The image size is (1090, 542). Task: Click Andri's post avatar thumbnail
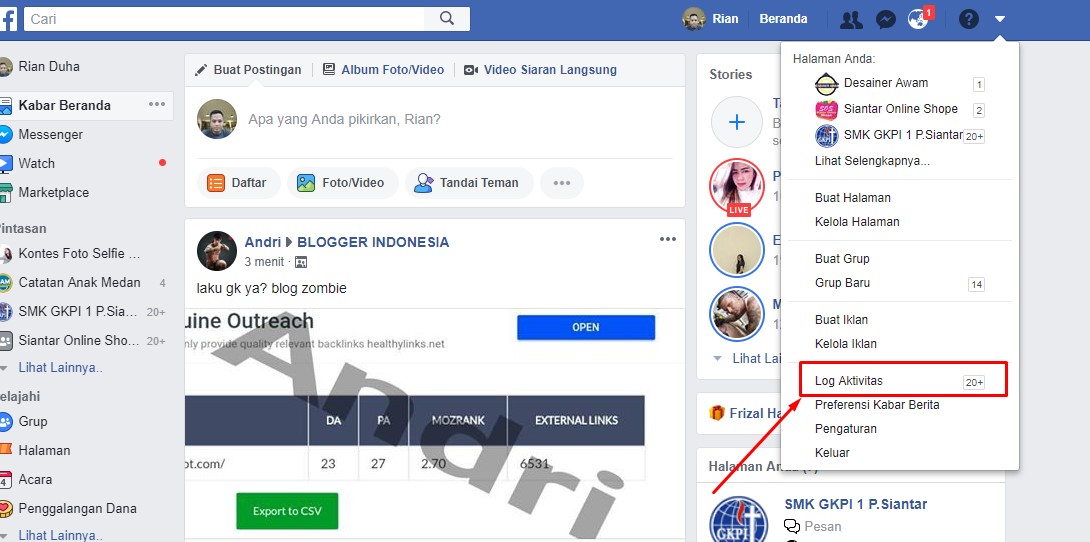pos(217,251)
